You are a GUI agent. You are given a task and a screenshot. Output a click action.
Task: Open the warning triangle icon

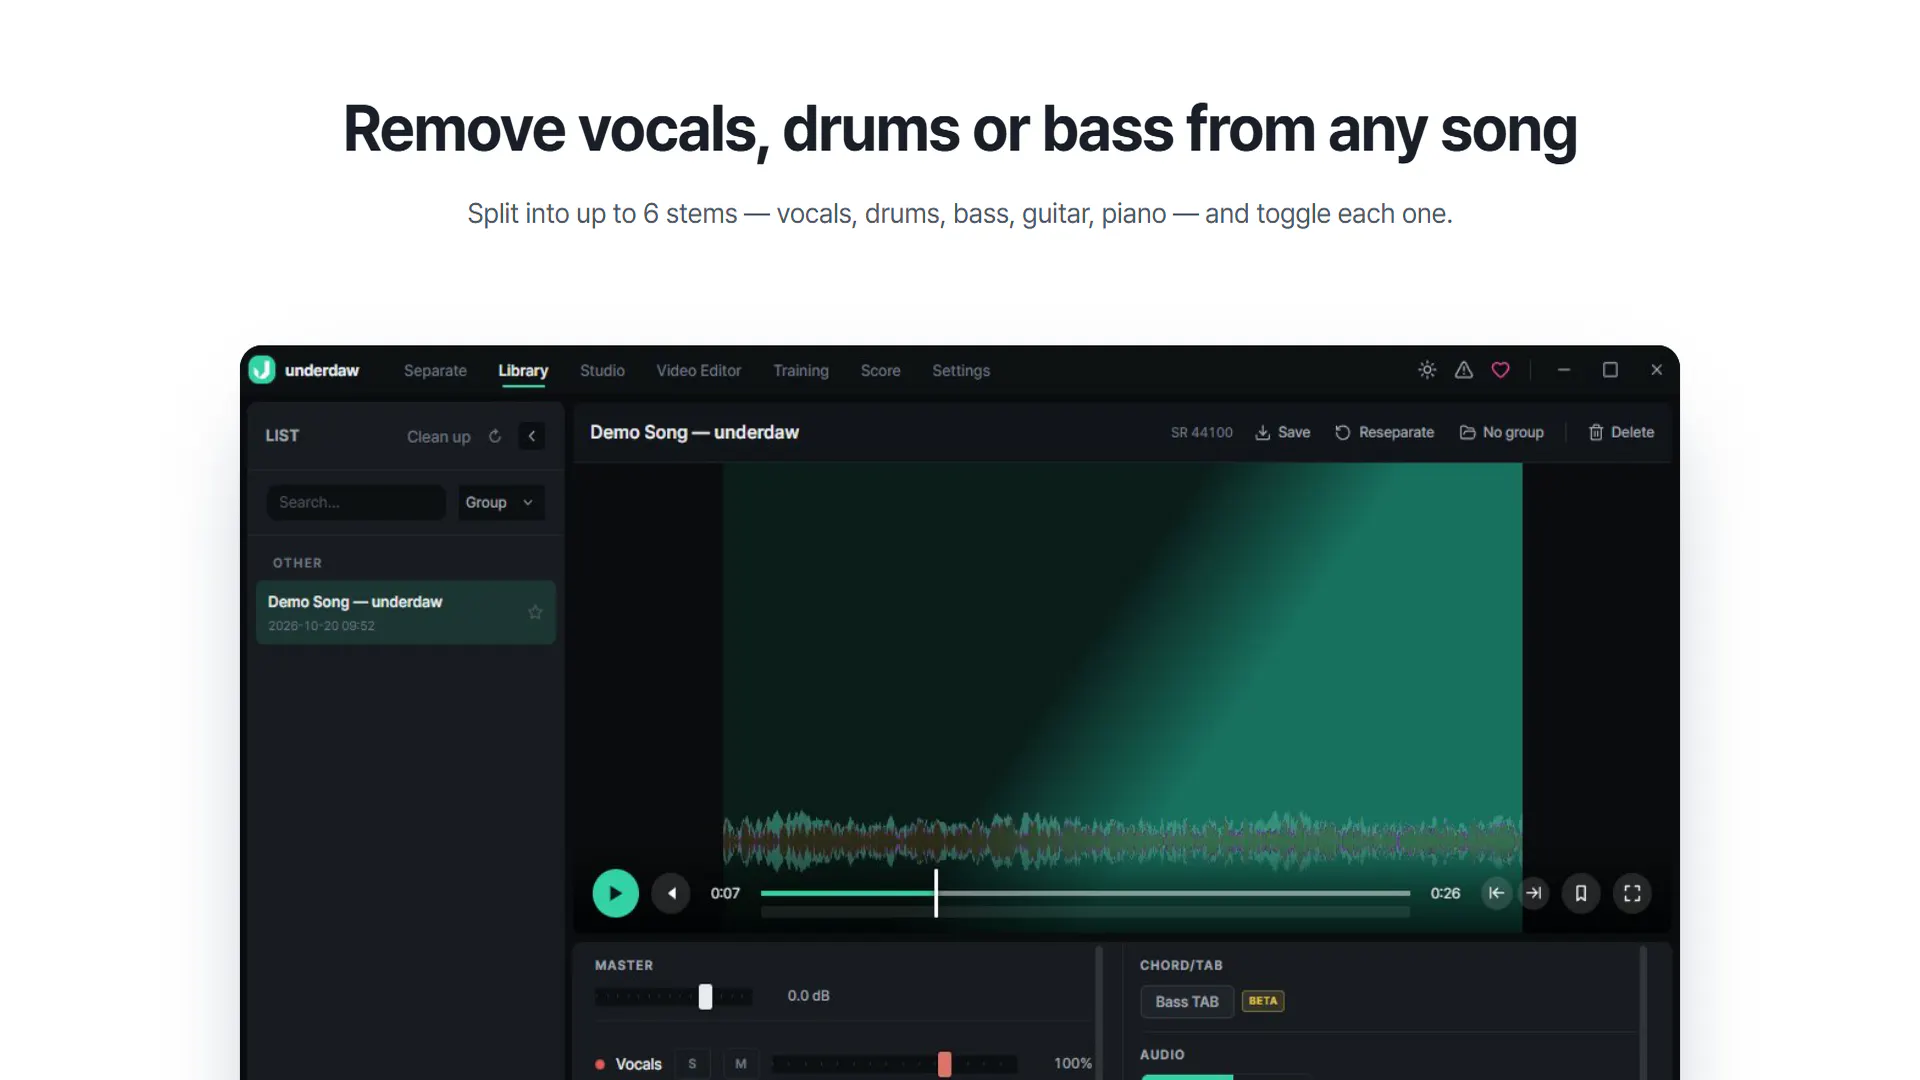[1464, 370]
